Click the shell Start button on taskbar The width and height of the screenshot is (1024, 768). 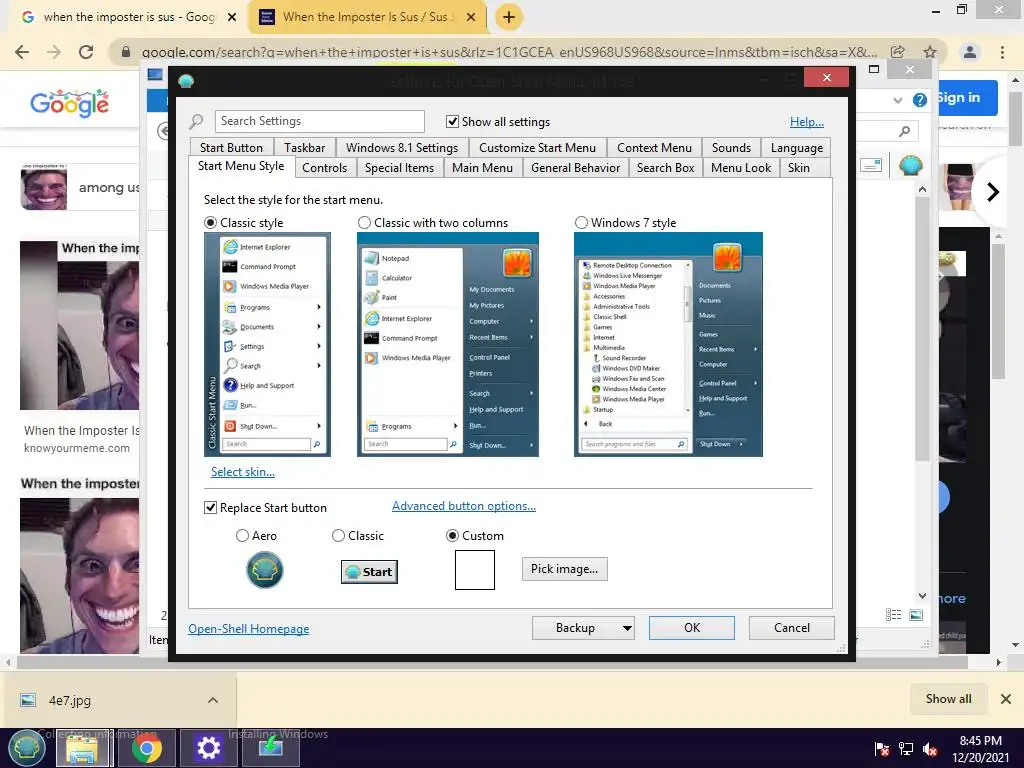(x=26, y=748)
